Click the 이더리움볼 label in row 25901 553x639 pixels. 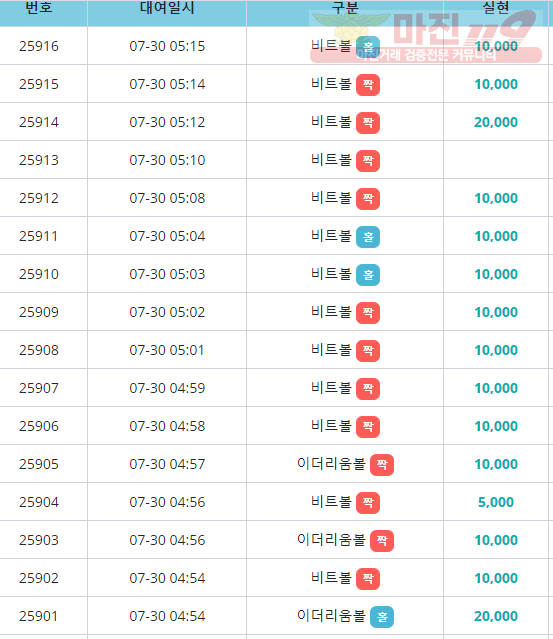pyautogui.click(x=331, y=616)
